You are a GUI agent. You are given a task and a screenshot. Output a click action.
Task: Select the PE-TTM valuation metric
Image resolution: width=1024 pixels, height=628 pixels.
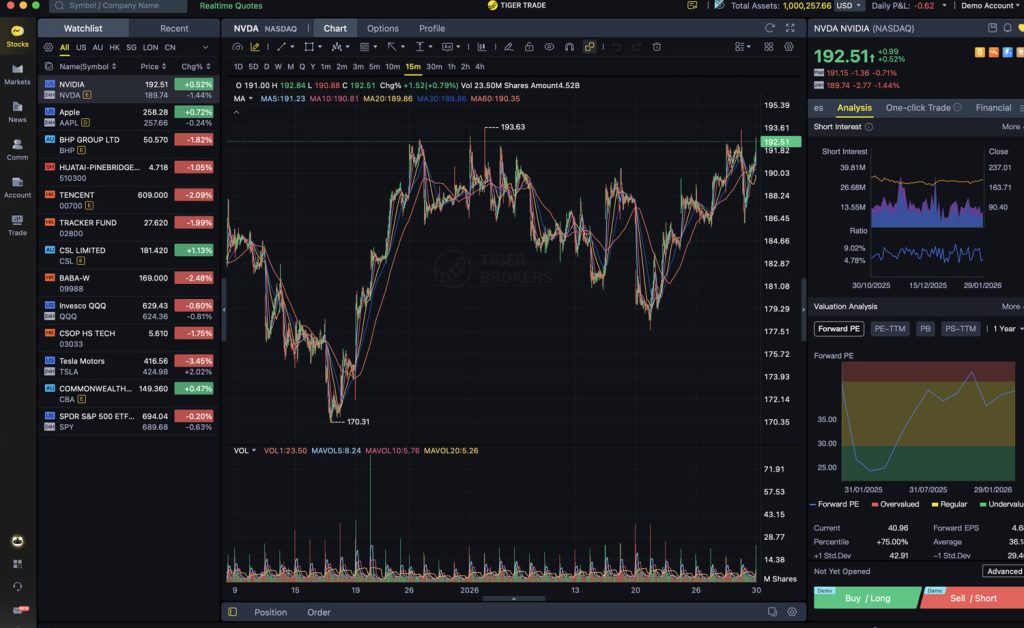coord(889,329)
